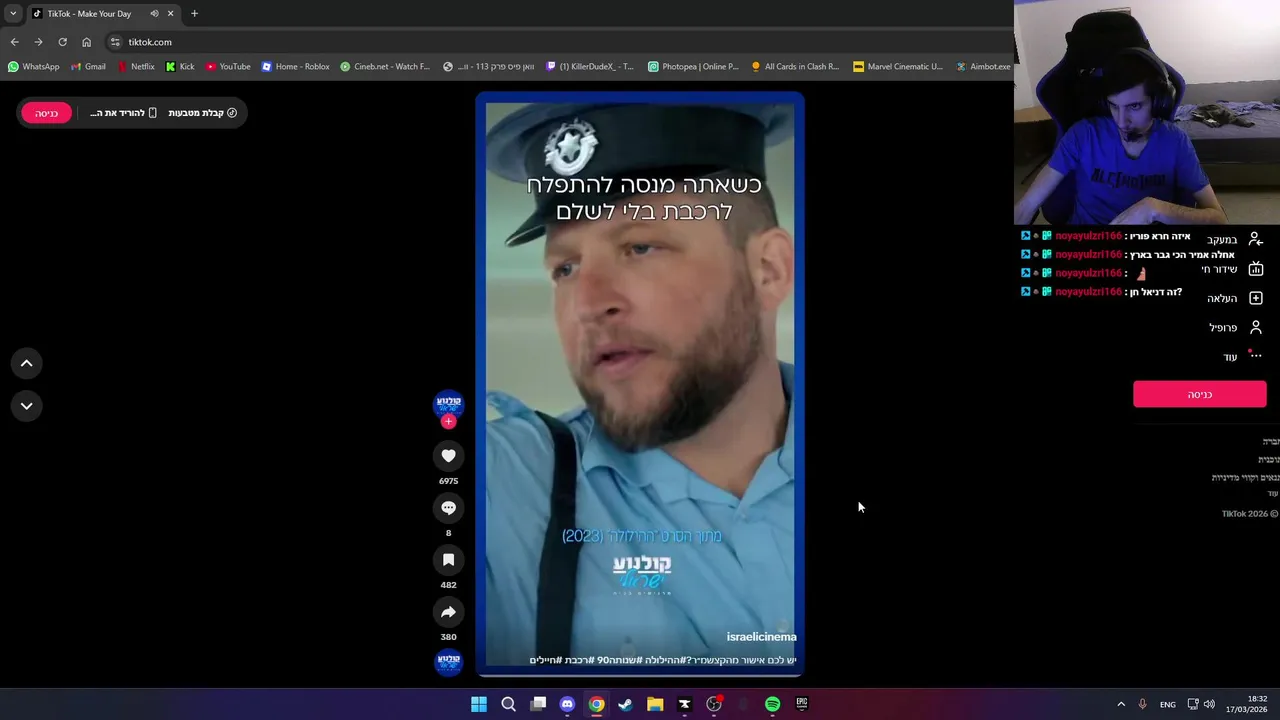Screen dimensions: 1280x720
Task: Open the WhatsApp bookmark
Action: 34,67
